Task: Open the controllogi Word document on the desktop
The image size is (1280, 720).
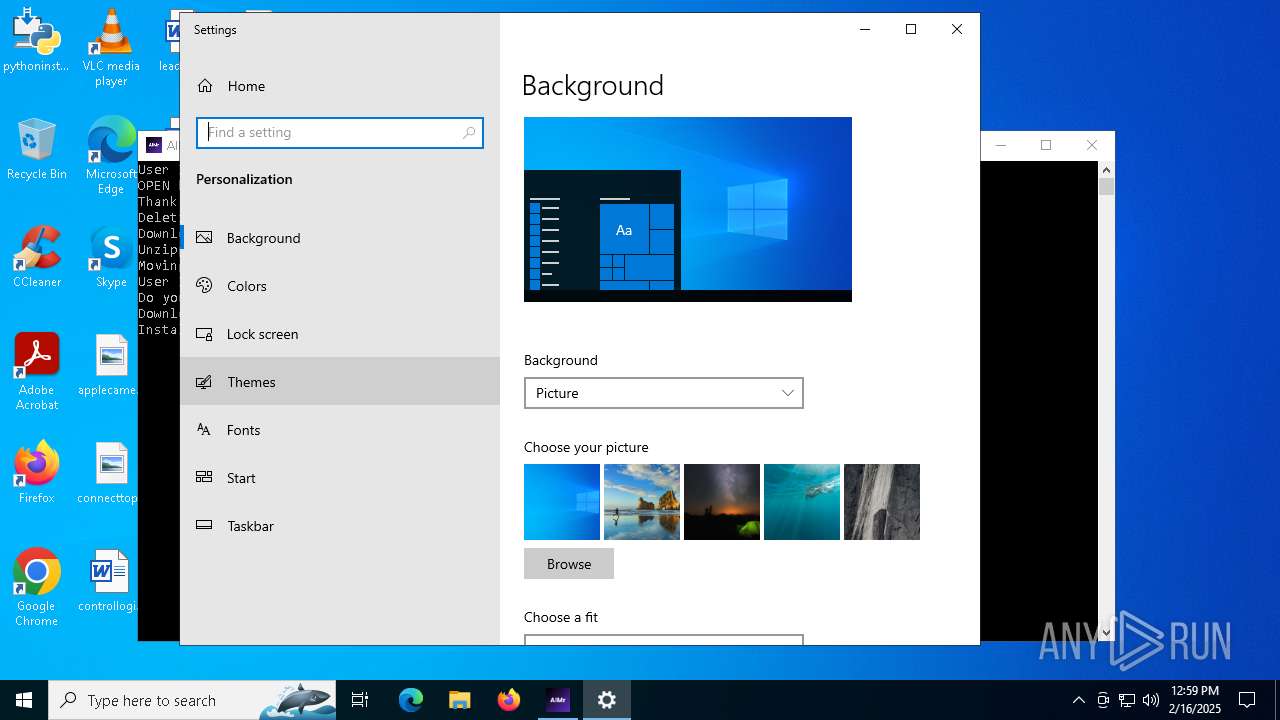Action: click(x=109, y=581)
